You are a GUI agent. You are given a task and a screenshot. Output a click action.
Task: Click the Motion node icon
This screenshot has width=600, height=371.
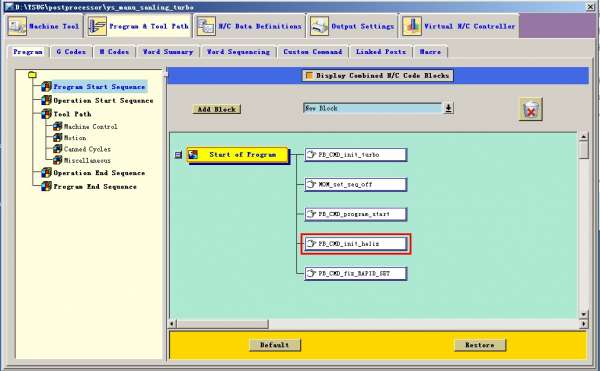tap(58, 137)
